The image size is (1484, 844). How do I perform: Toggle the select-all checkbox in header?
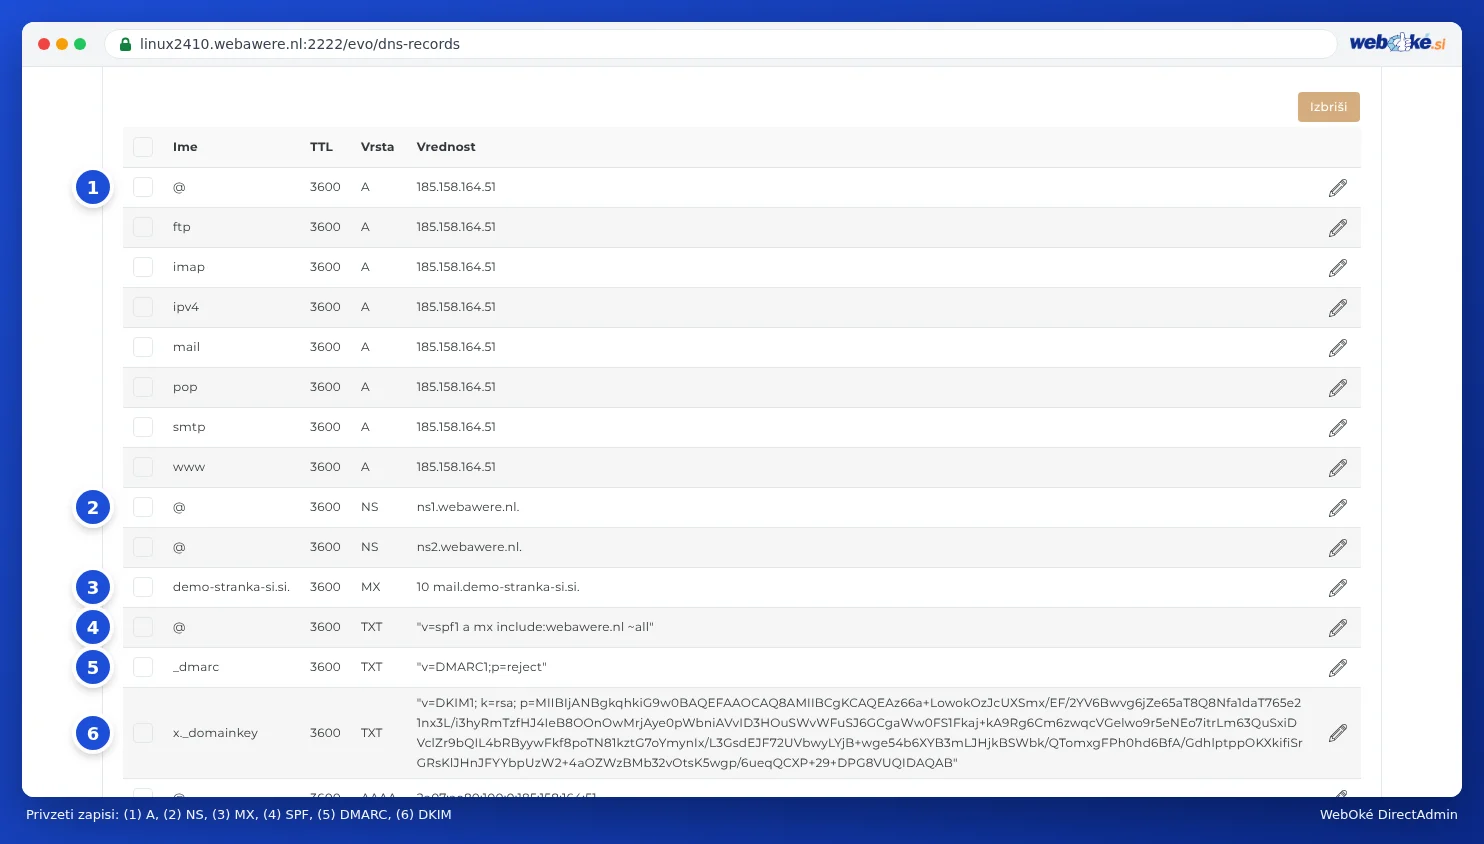click(x=143, y=147)
